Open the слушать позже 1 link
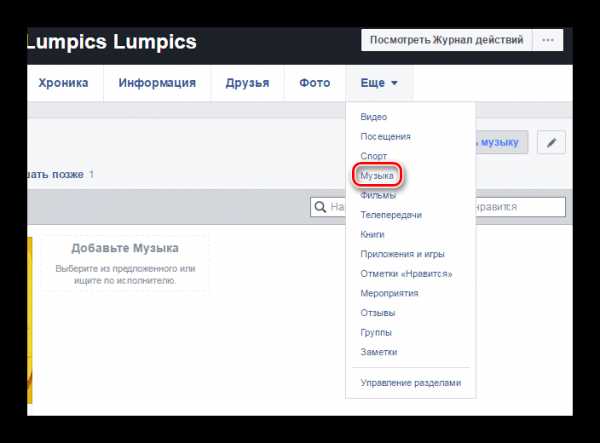The image size is (600, 443). point(60,174)
